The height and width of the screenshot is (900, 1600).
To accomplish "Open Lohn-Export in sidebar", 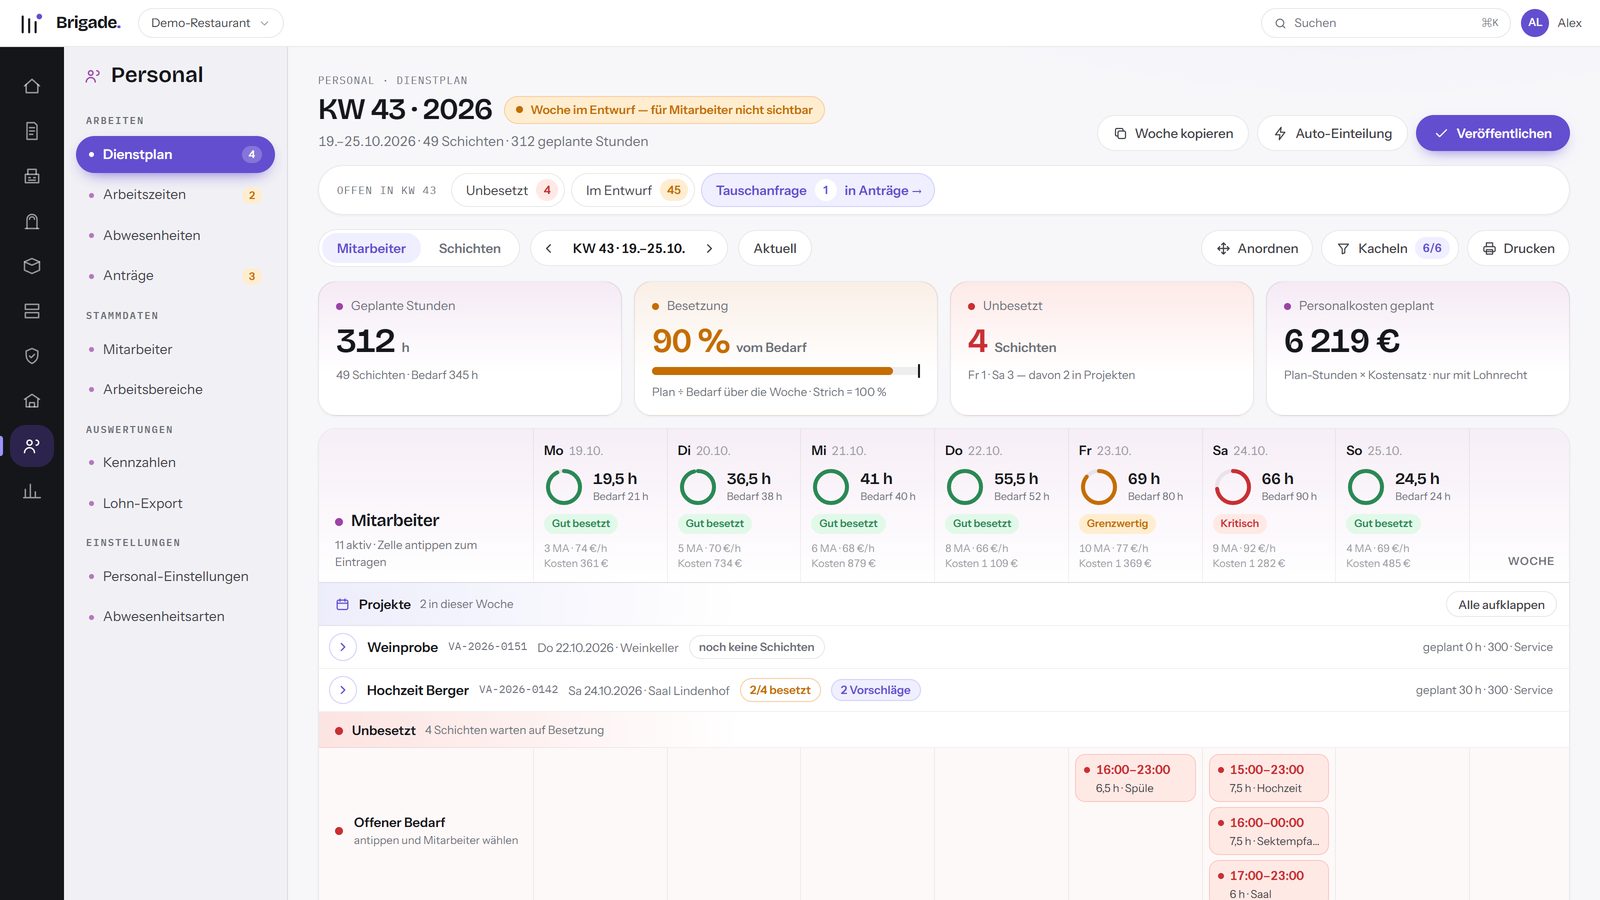I will click(175, 503).
